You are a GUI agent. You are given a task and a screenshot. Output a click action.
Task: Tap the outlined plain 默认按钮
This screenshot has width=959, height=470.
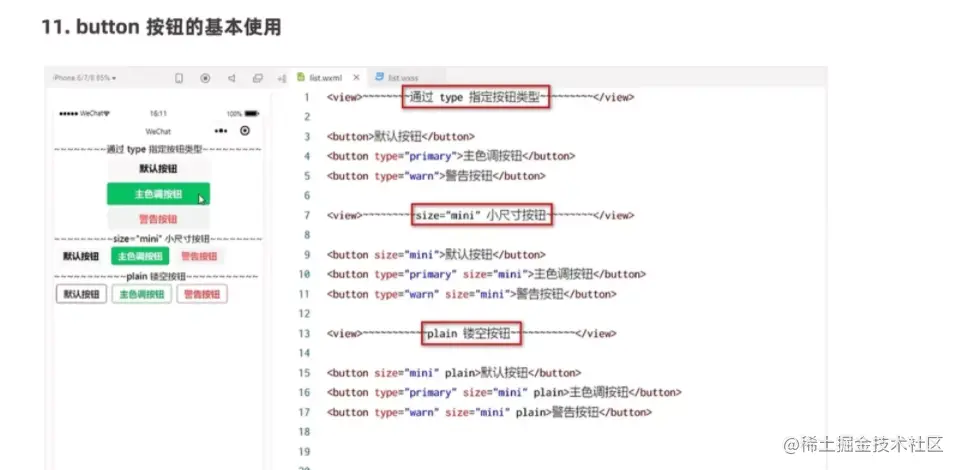click(81, 294)
